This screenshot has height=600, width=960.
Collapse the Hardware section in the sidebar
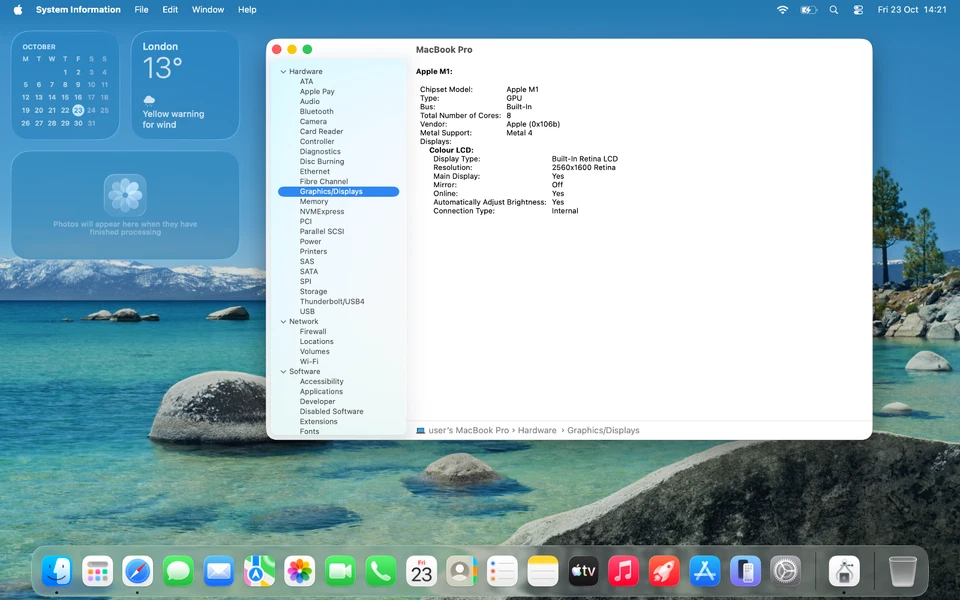pos(283,72)
